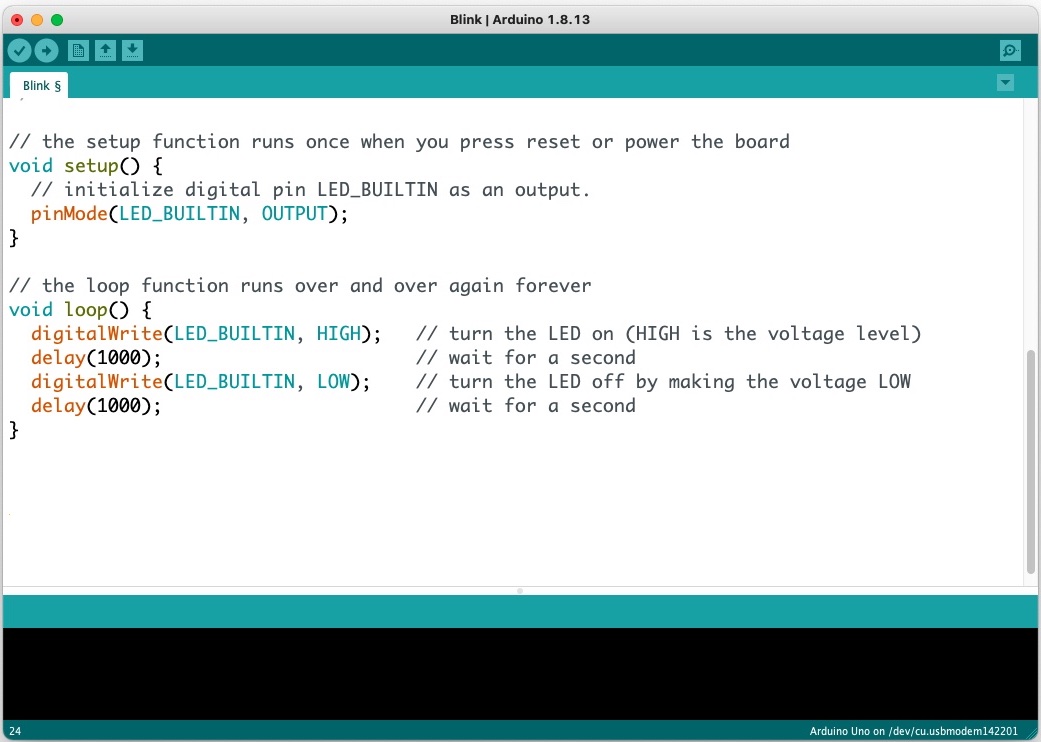The image size is (1041, 742).
Task: Expand the tab options dropdown arrow
Action: click(1005, 83)
